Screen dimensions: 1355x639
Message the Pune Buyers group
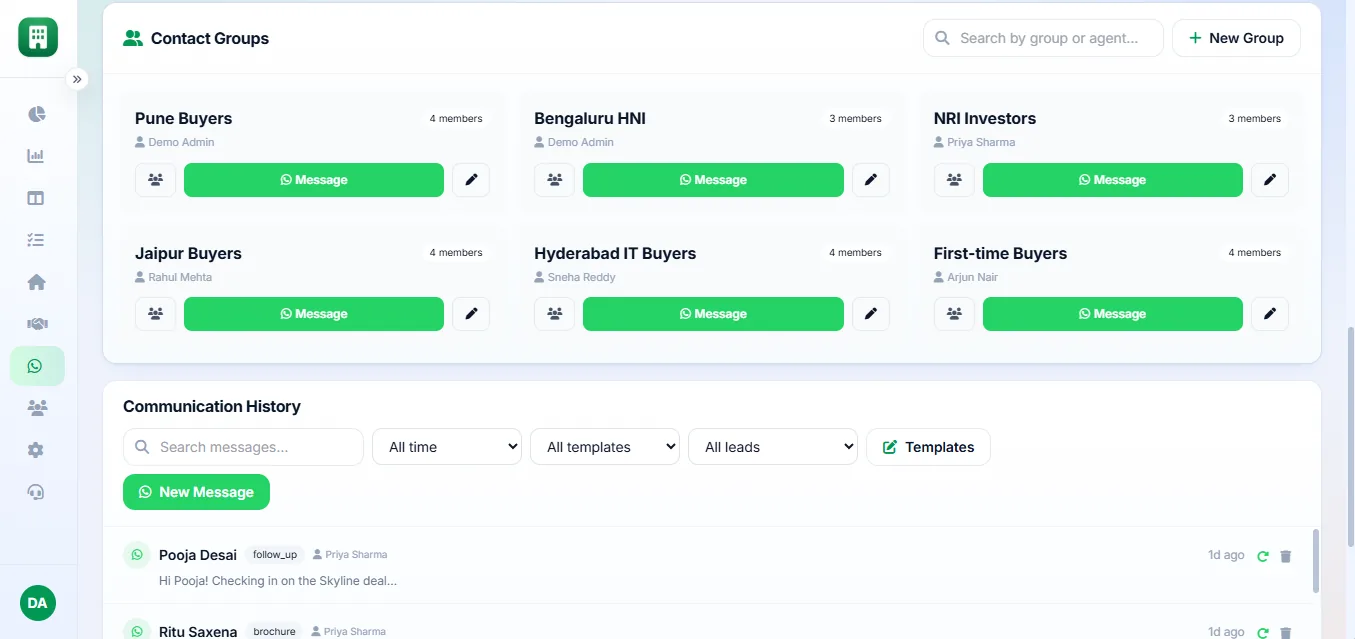click(314, 180)
